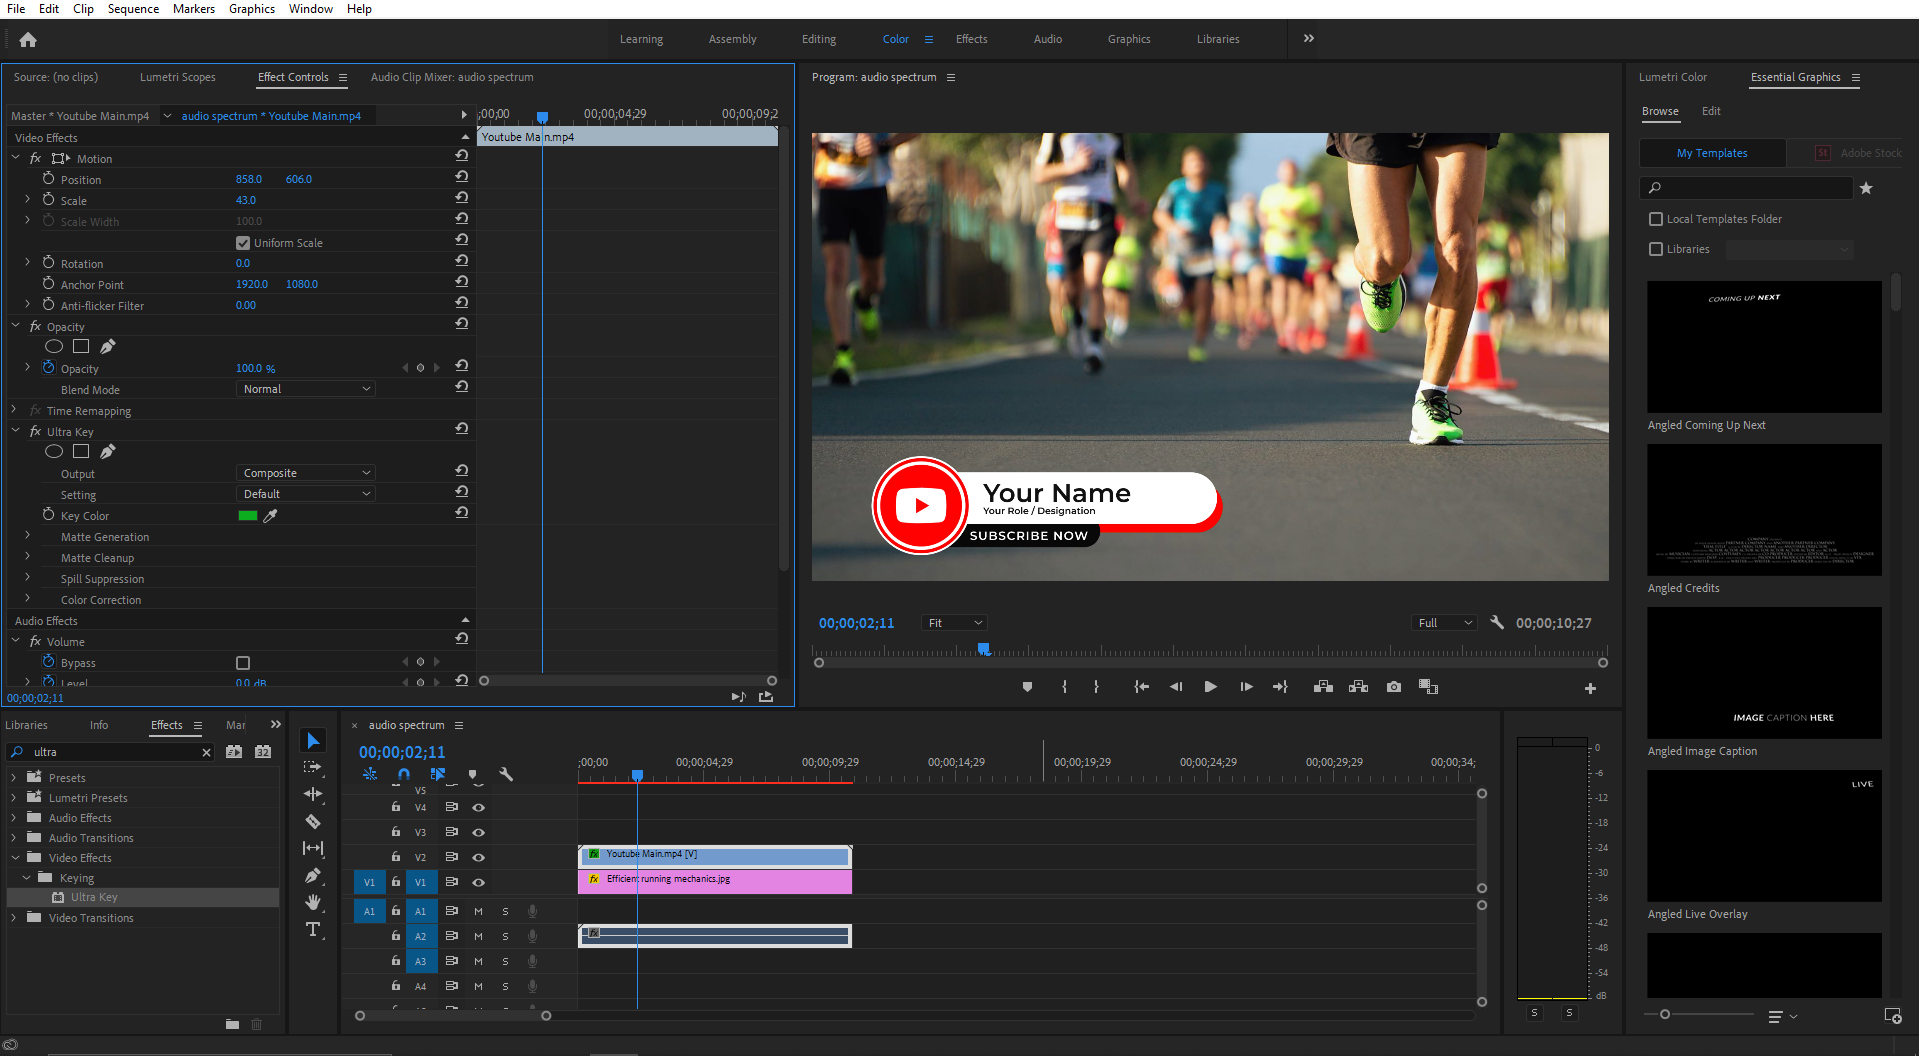Activate the Pen tool
The image size is (1919, 1056).
(x=313, y=876)
